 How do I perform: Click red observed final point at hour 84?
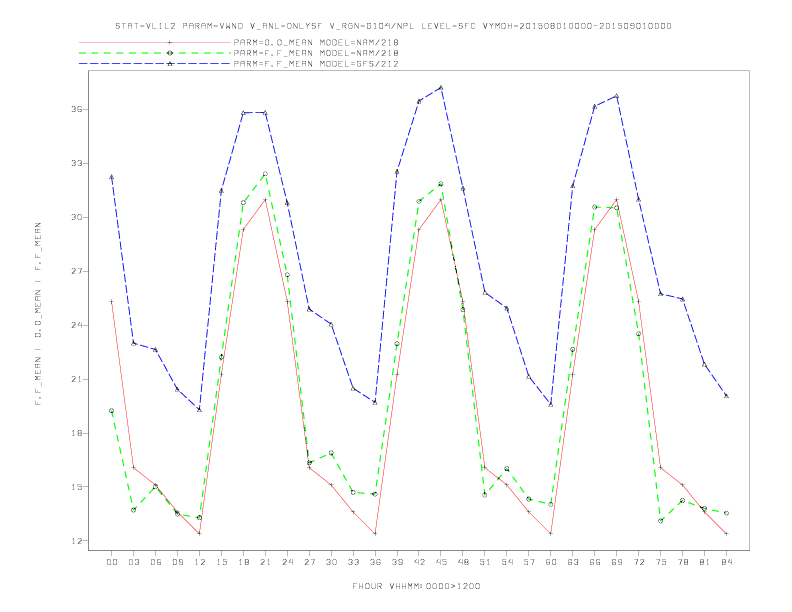point(726,533)
